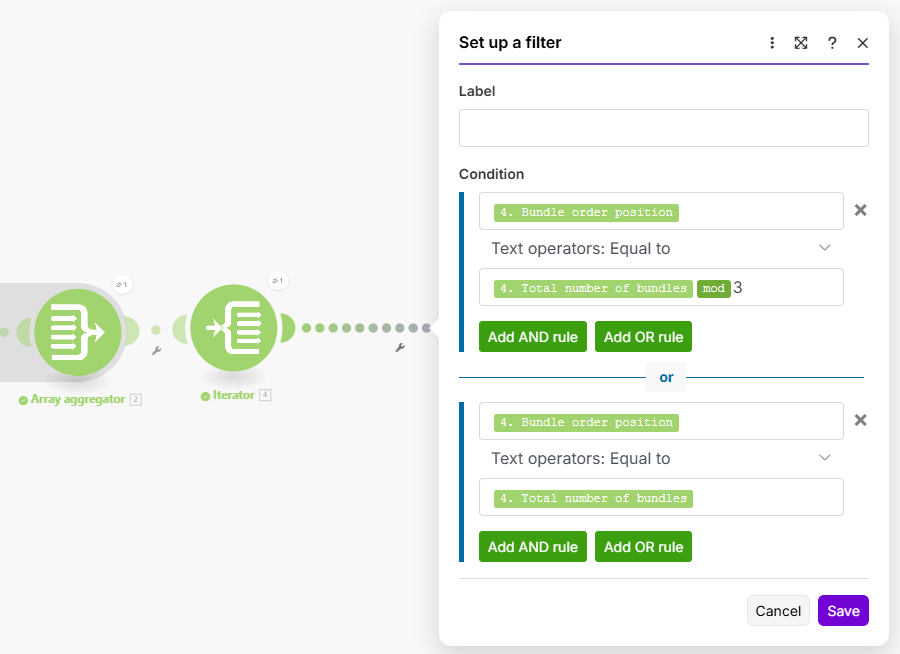Remove the second condition rule
The image size is (900, 654).
[x=860, y=420]
